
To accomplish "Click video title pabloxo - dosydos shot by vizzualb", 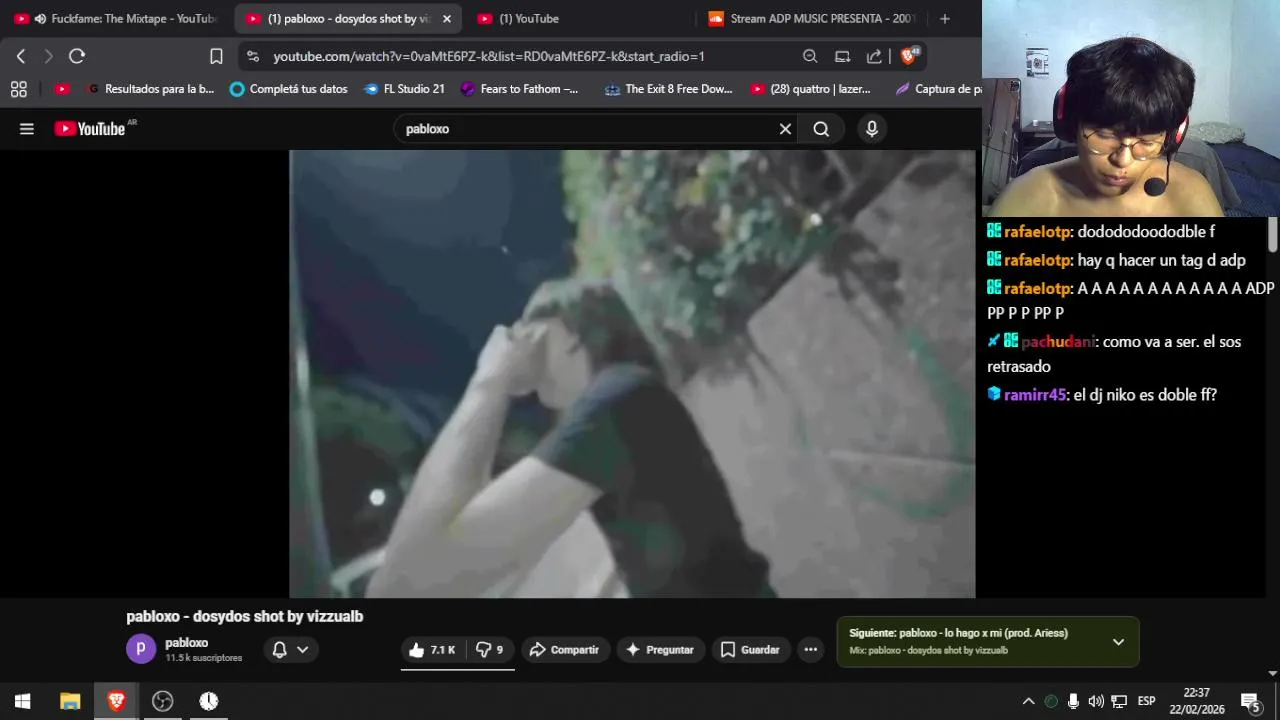I will 245,617.
